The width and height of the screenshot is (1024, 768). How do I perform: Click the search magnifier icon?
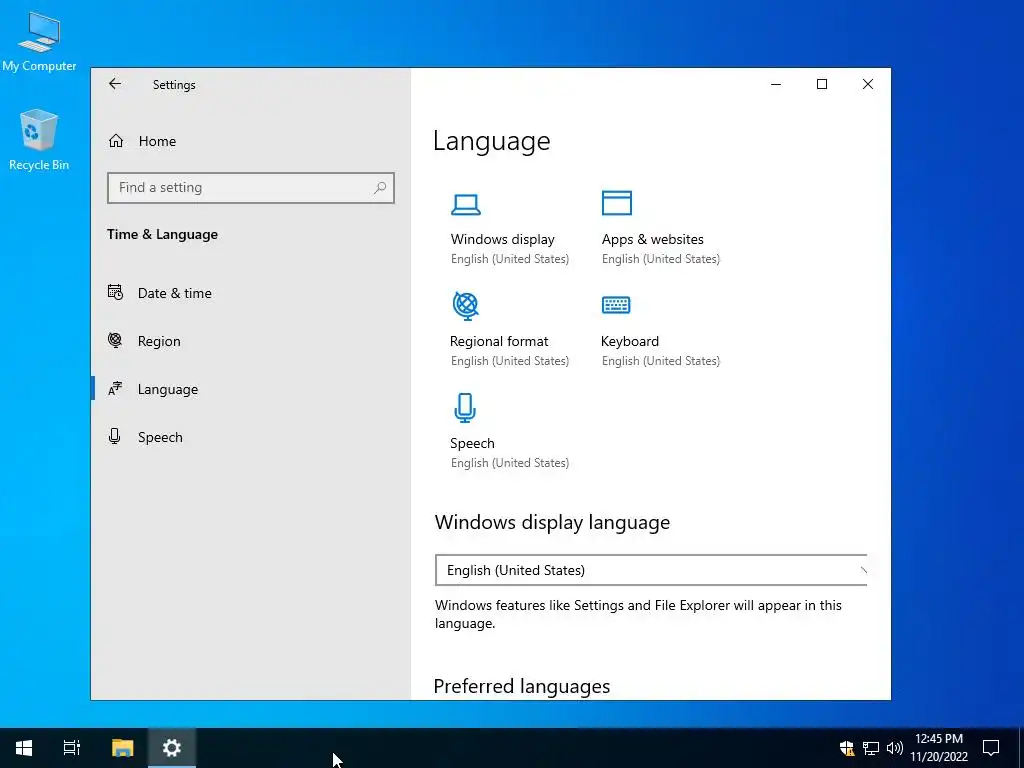[380, 188]
